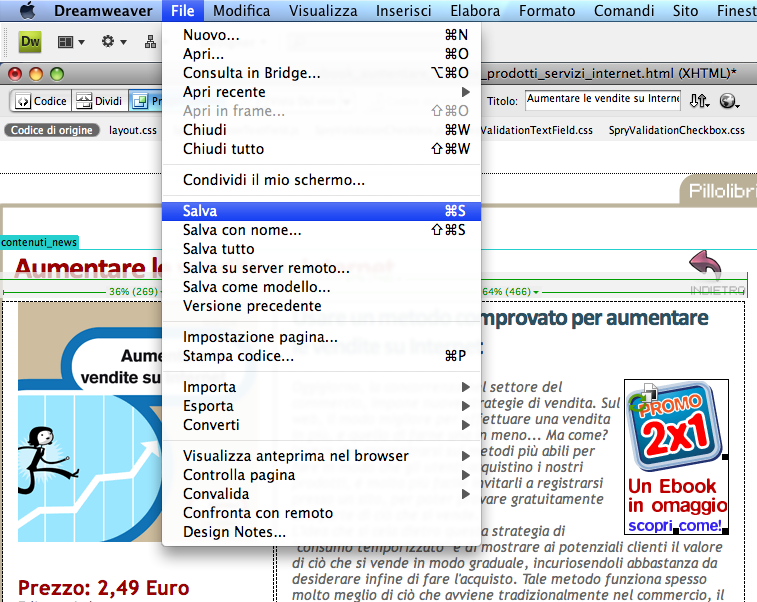Click the site management icon
The image size is (757, 602).
pos(150,42)
